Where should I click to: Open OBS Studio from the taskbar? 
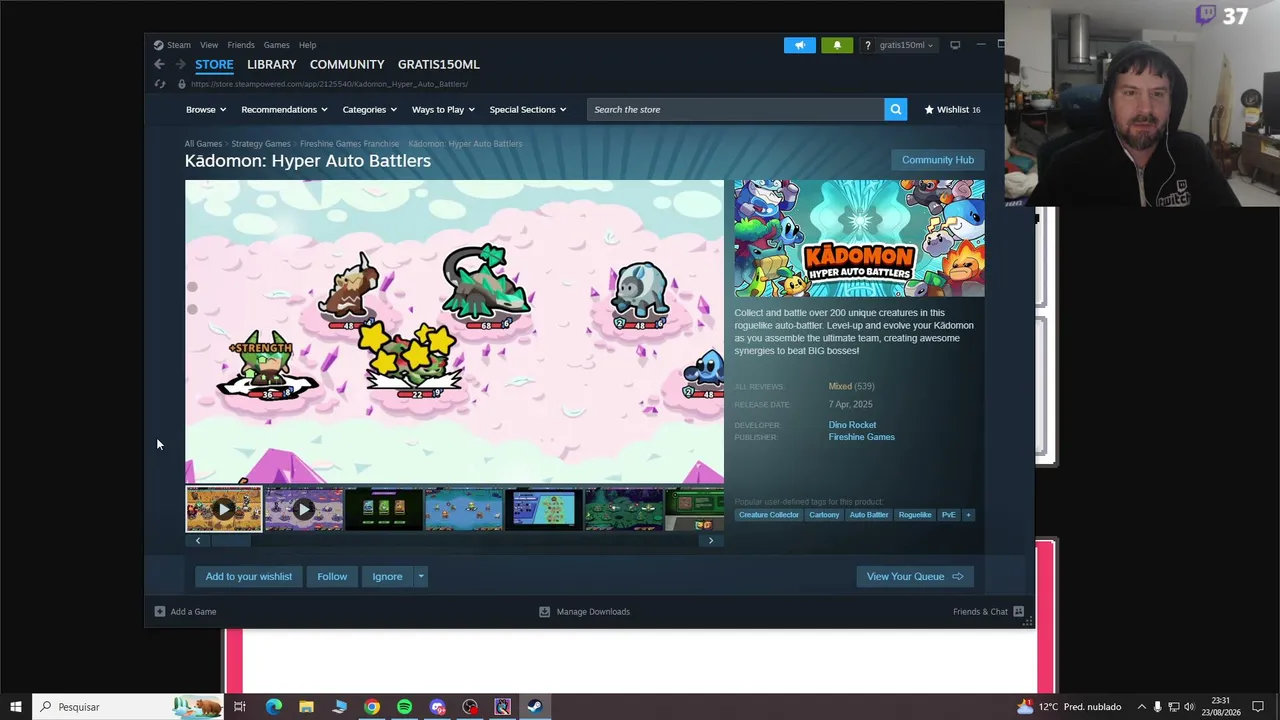(470, 707)
